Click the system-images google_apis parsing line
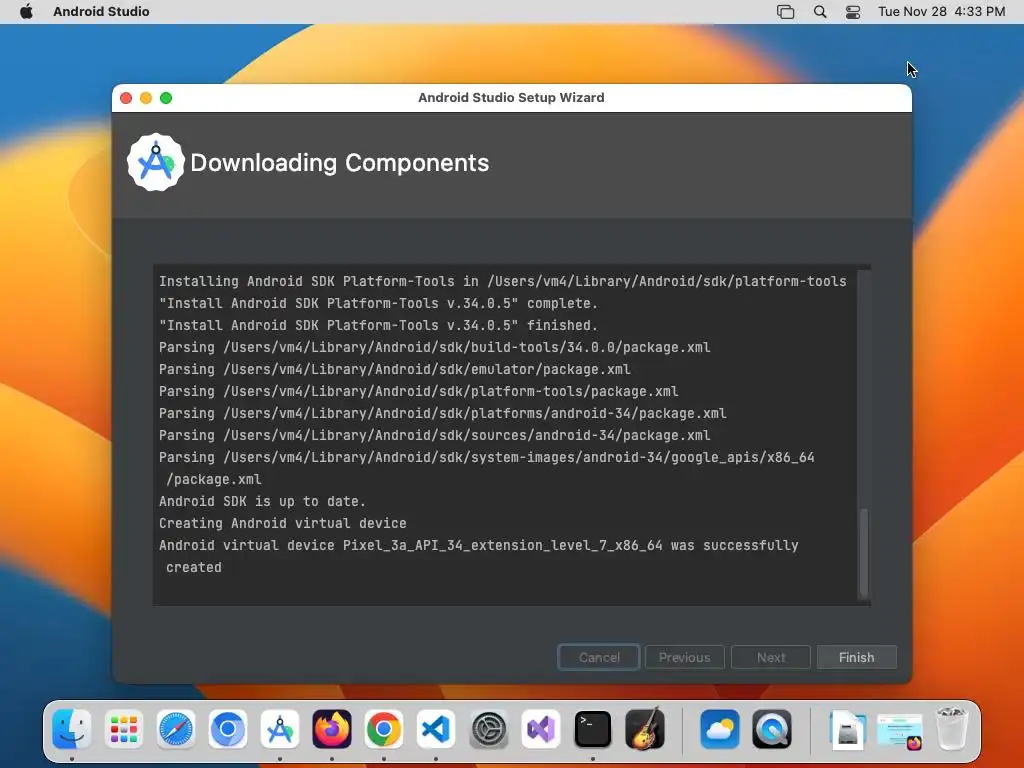This screenshot has height=768, width=1024. [x=487, y=468]
